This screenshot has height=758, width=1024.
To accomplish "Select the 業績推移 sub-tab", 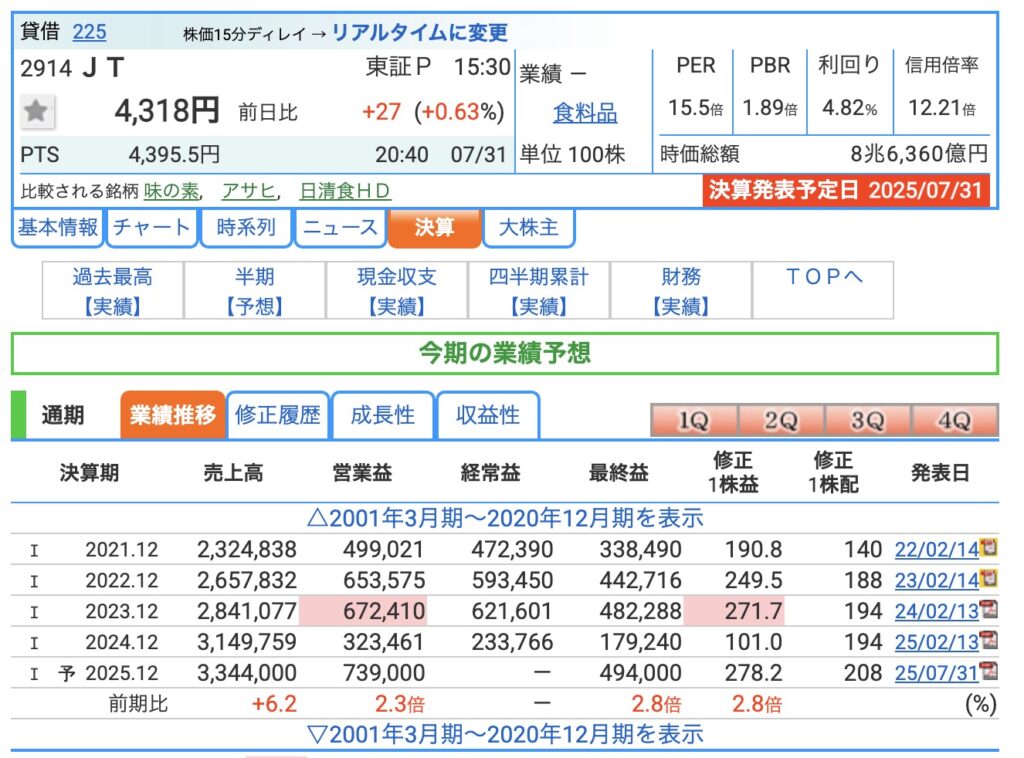I will (172, 415).
